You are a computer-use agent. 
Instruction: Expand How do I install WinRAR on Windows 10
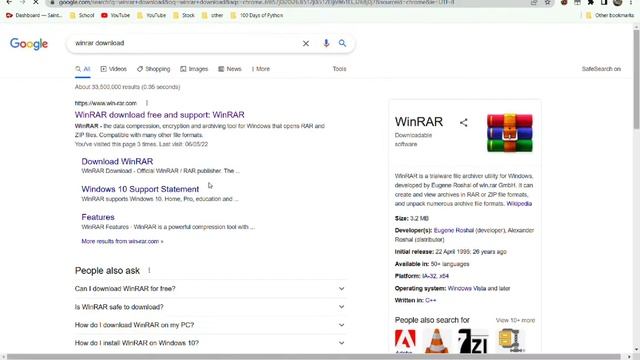coord(210,343)
